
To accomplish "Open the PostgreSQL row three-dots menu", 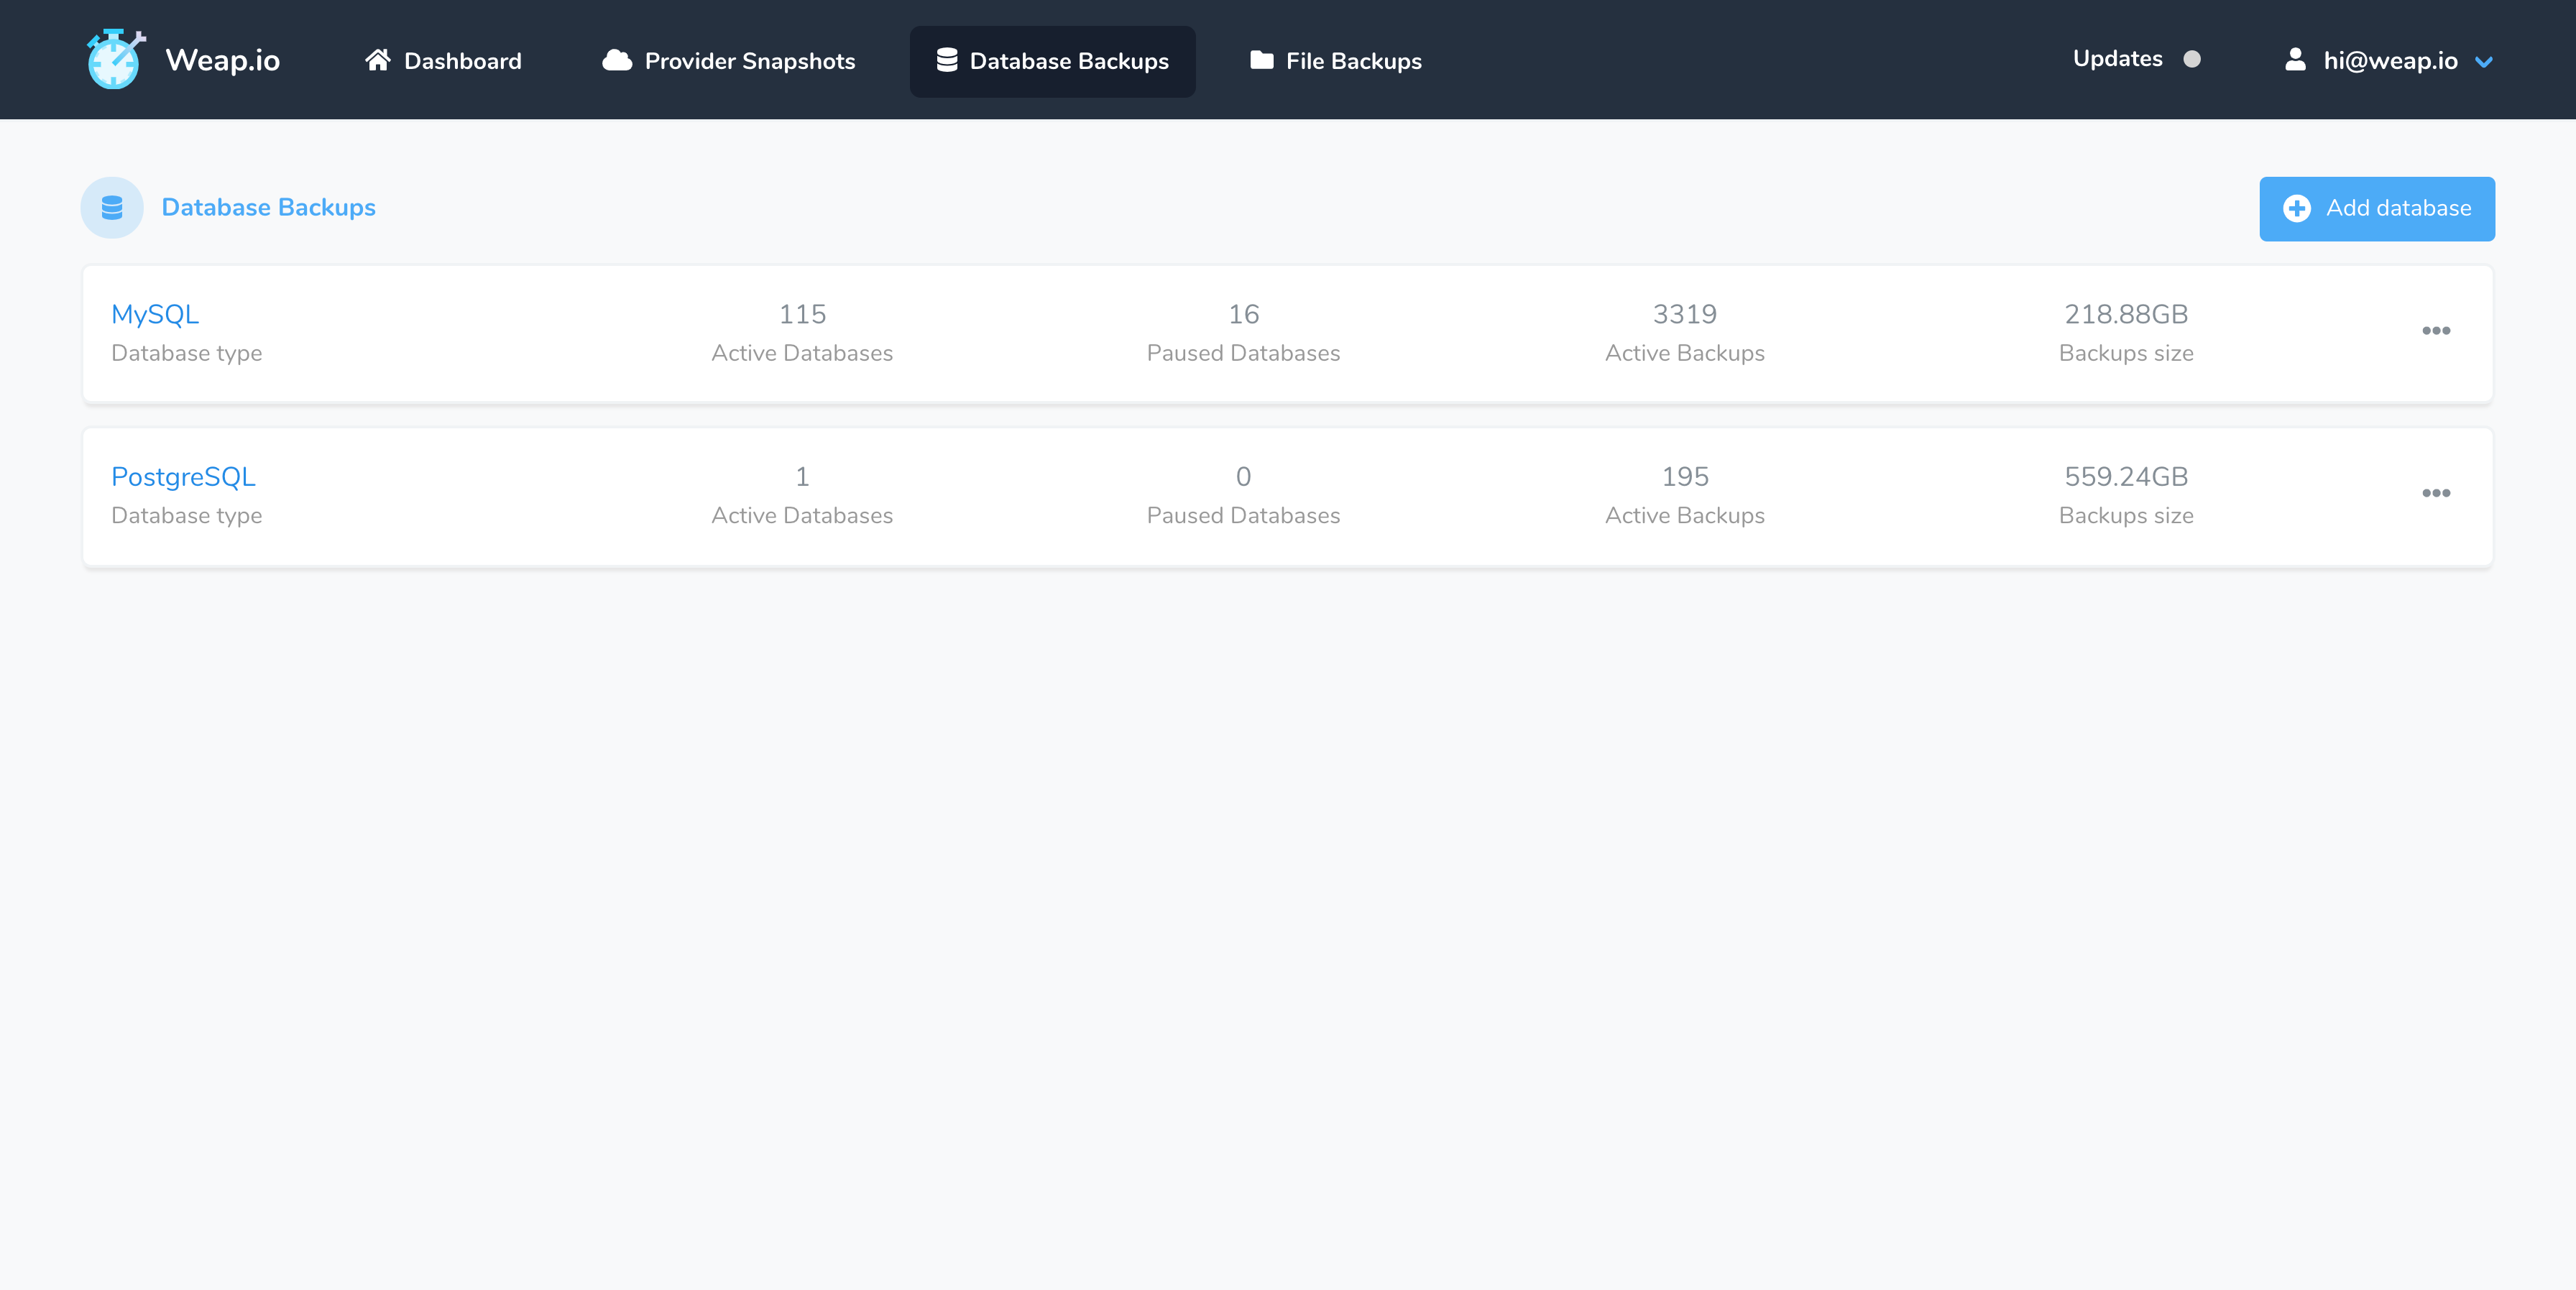I will (x=2435, y=493).
